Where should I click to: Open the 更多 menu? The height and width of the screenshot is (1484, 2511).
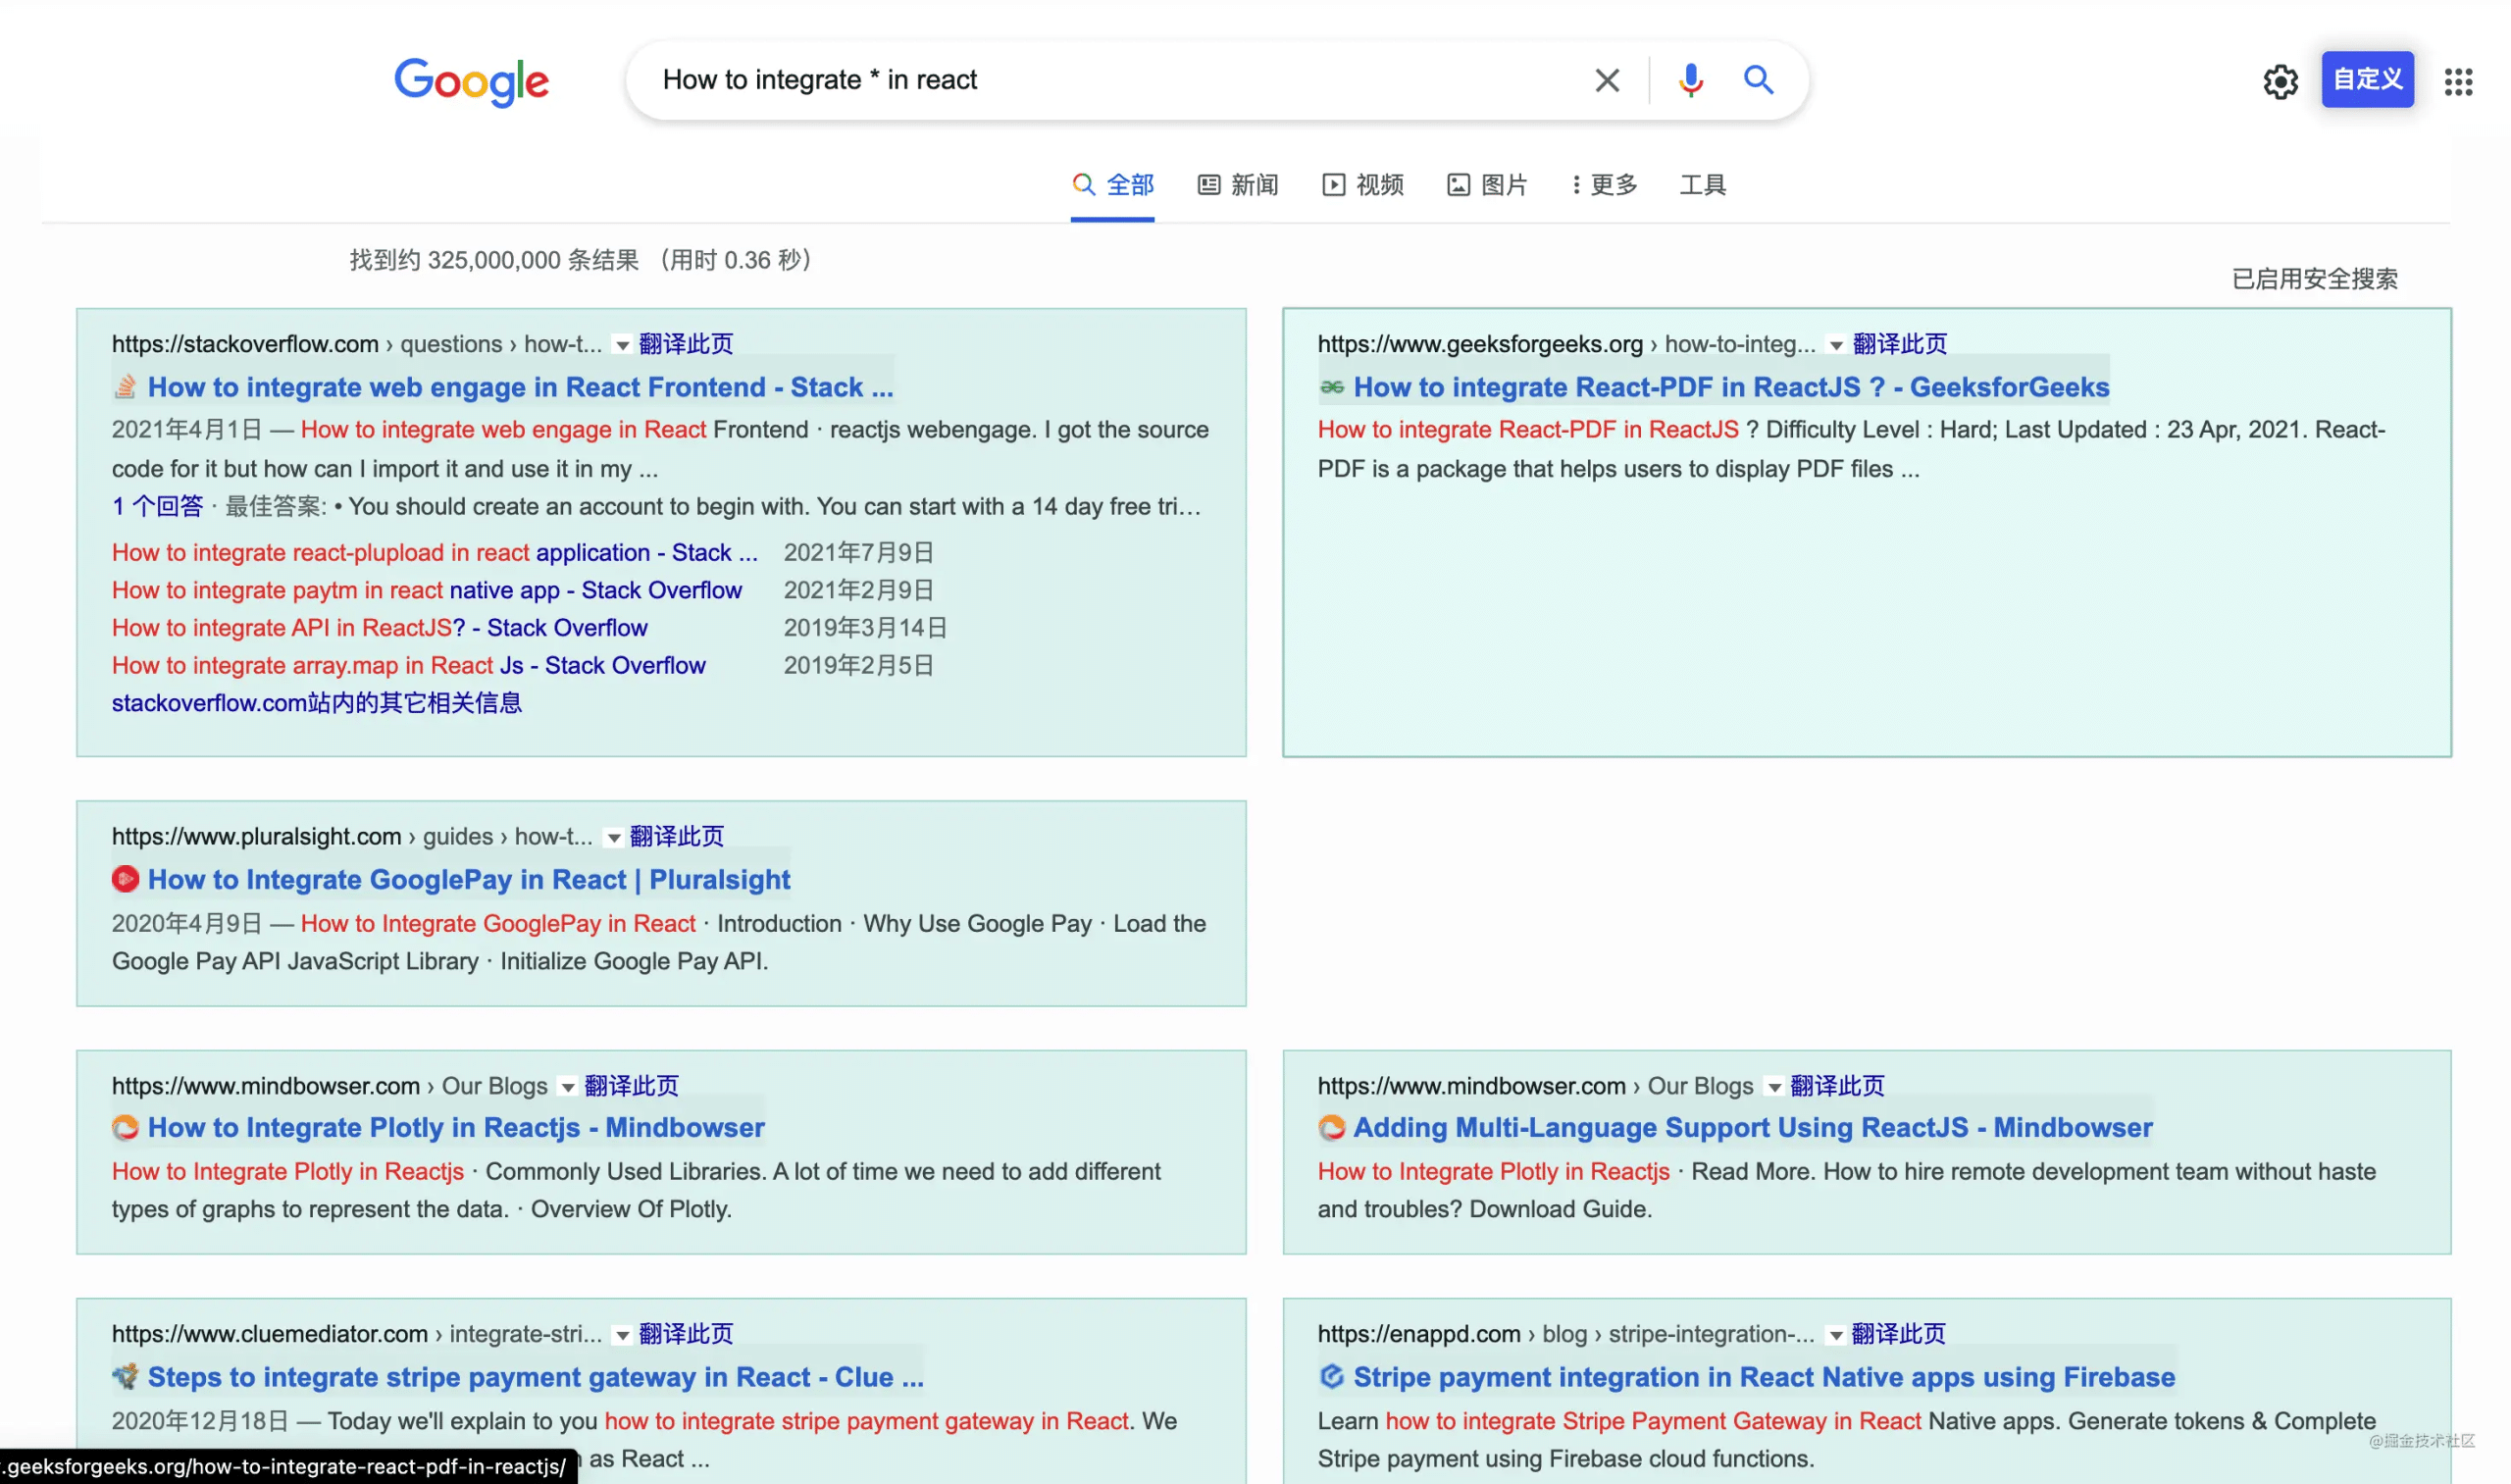[x=1605, y=185]
